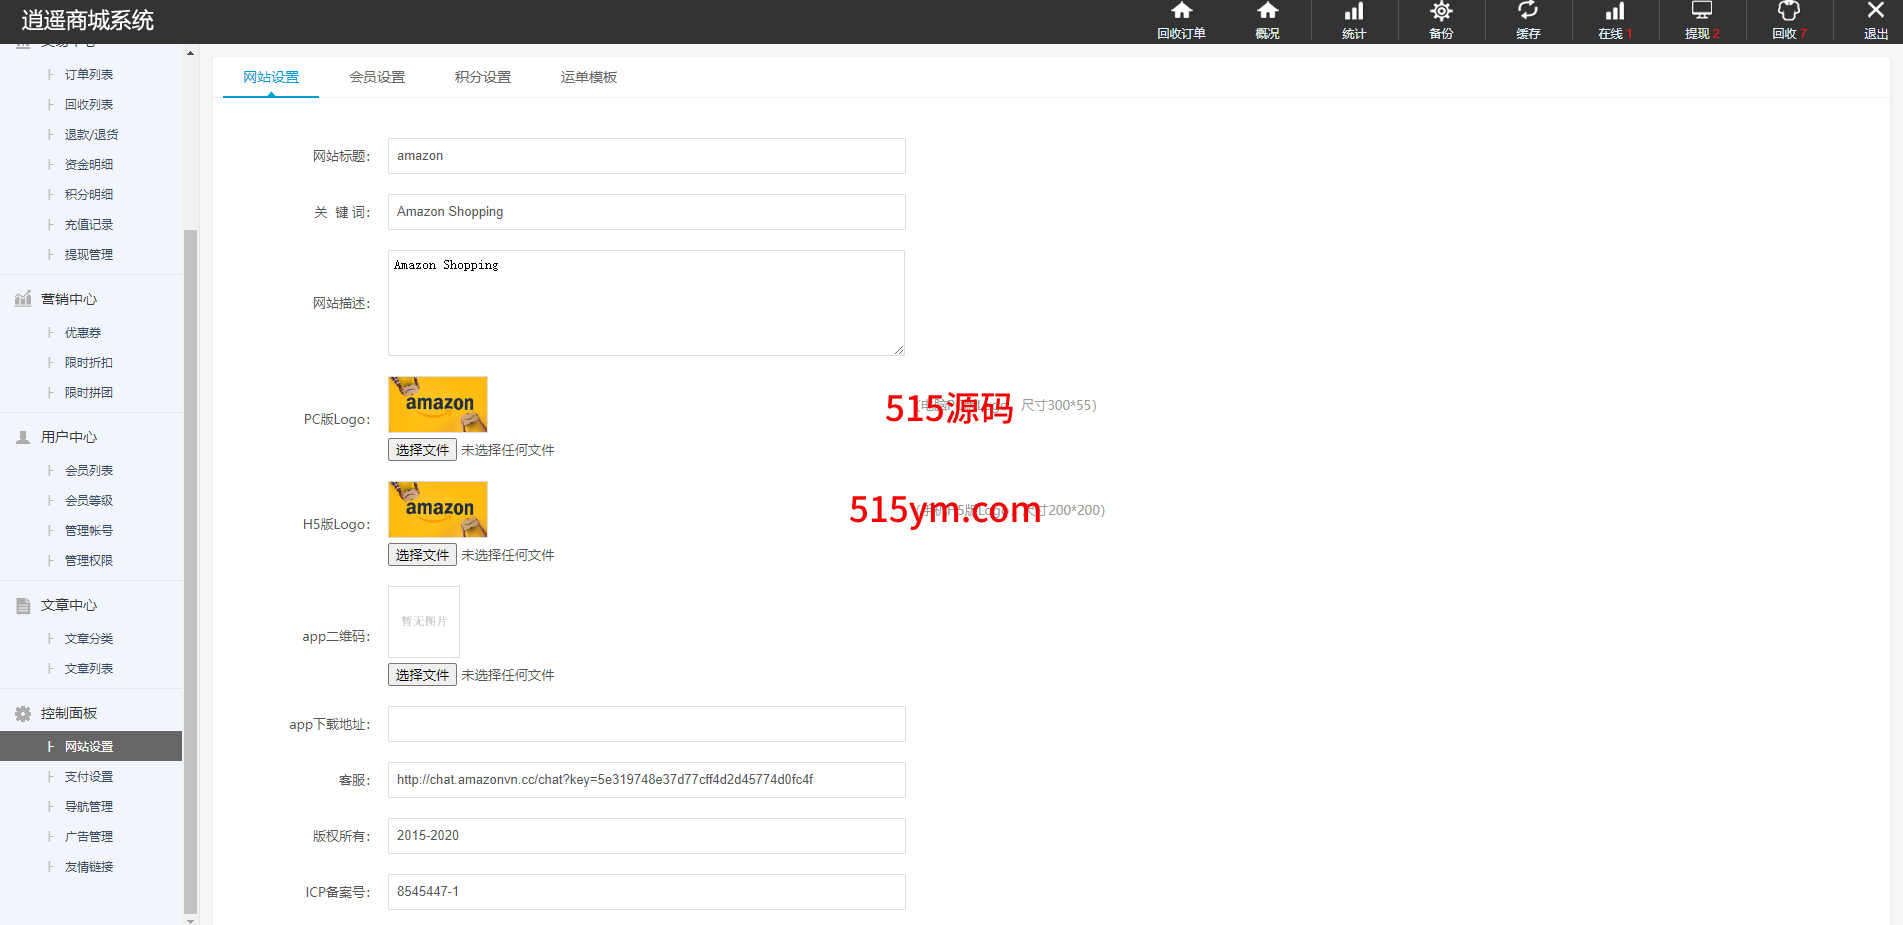Open 支付设置 in the sidebar
Viewport: 1903px width, 925px height.
(89, 777)
